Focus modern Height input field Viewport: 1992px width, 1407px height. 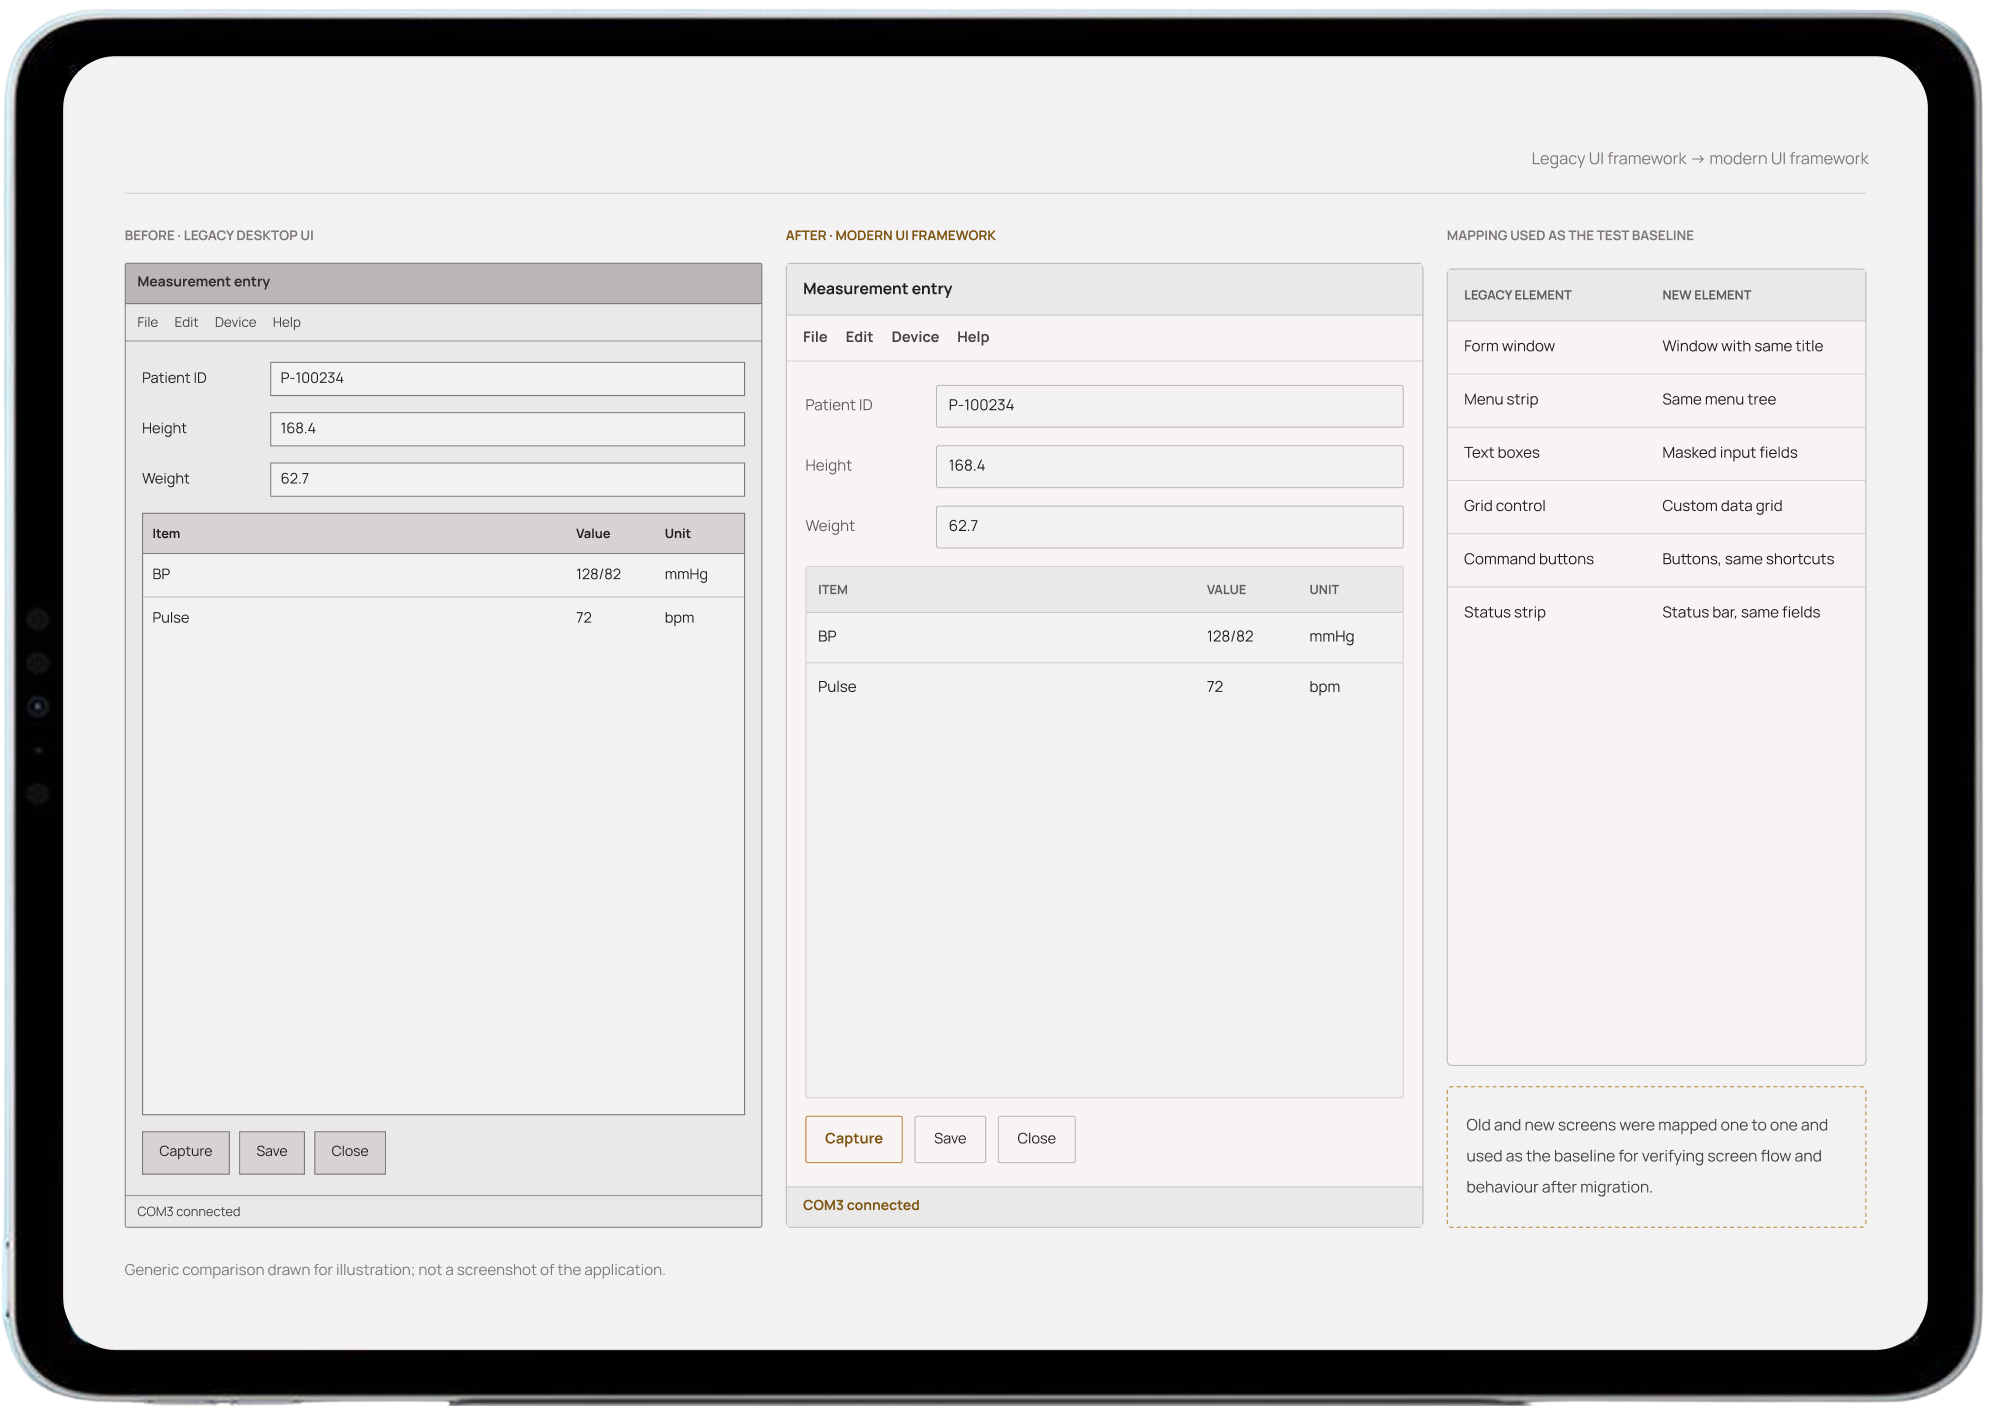[x=1169, y=466]
